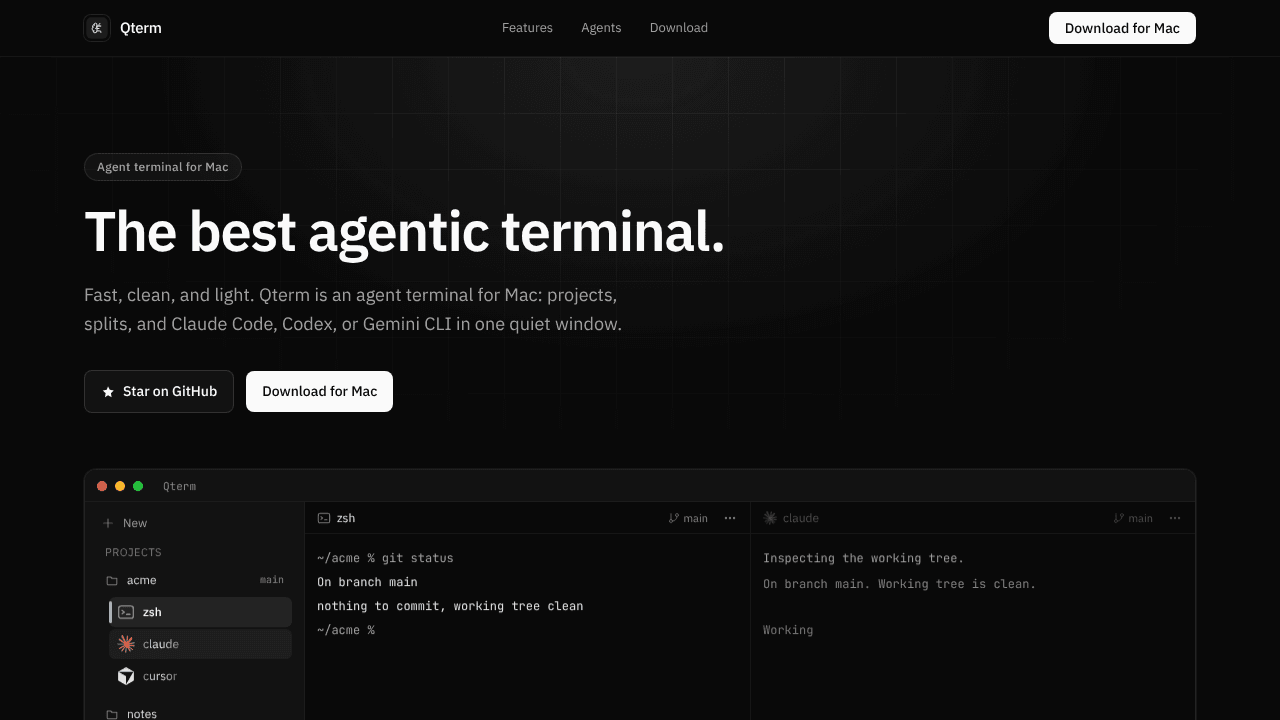Open the notes project row

pos(195,713)
